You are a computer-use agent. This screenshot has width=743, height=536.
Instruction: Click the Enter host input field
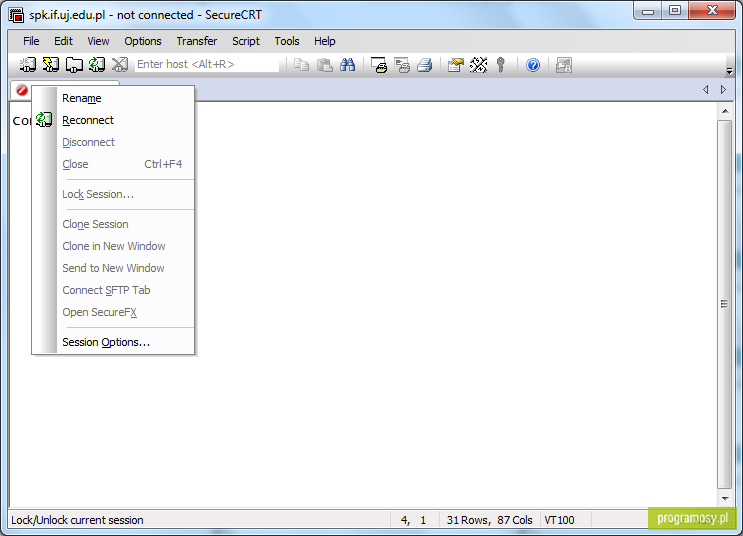pos(207,64)
